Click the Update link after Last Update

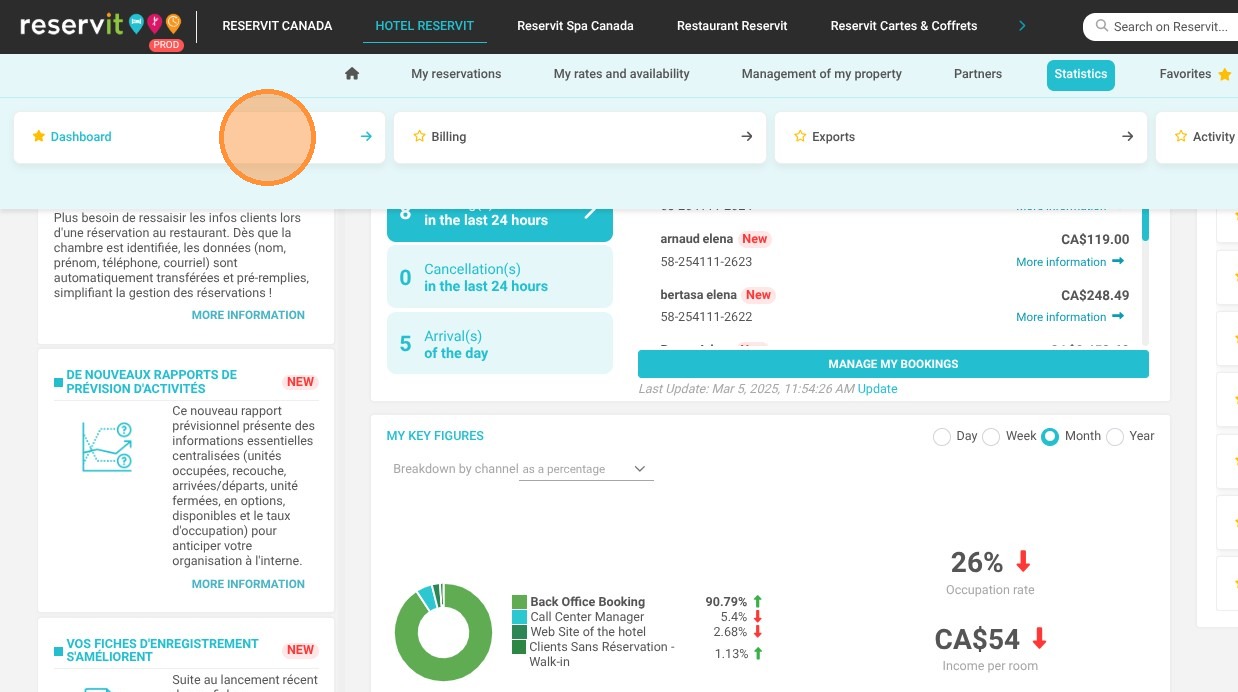click(877, 389)
